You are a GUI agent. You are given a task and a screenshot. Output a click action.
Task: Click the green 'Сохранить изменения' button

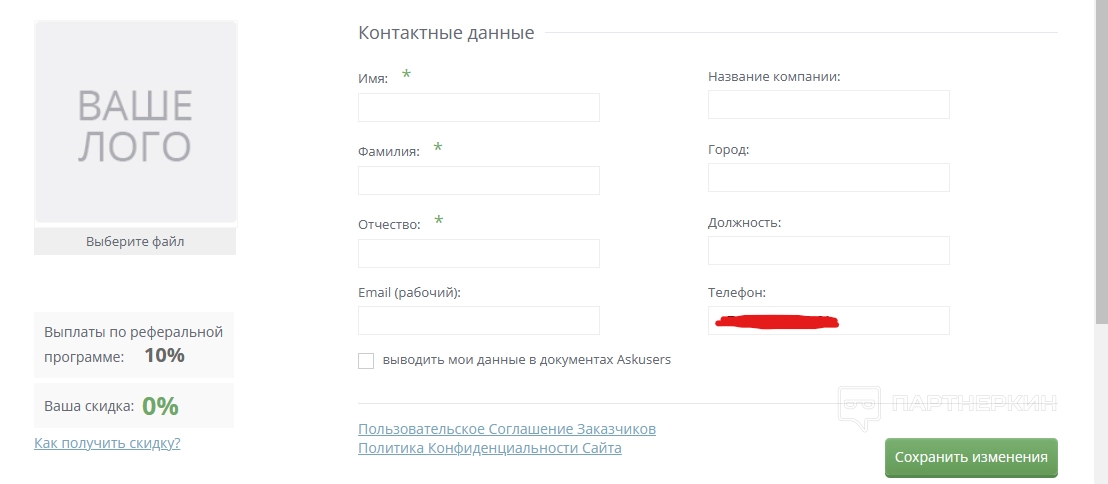click(x=970, y=458)
